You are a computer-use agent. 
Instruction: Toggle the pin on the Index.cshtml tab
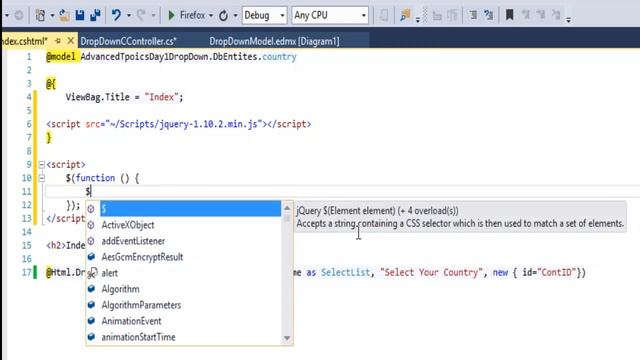(58, 41)
